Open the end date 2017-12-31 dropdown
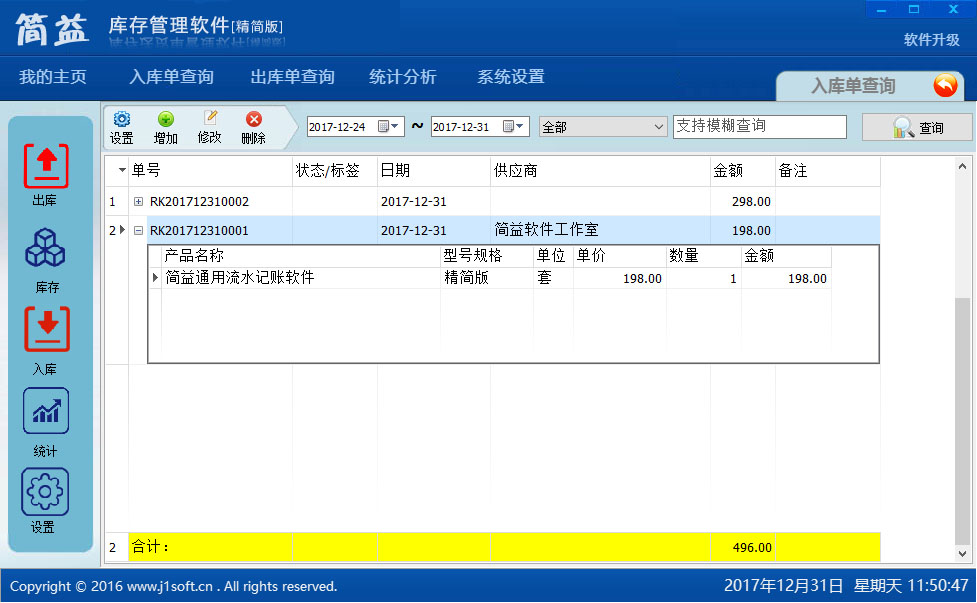The image size is (977, 603). pos(520,127)
